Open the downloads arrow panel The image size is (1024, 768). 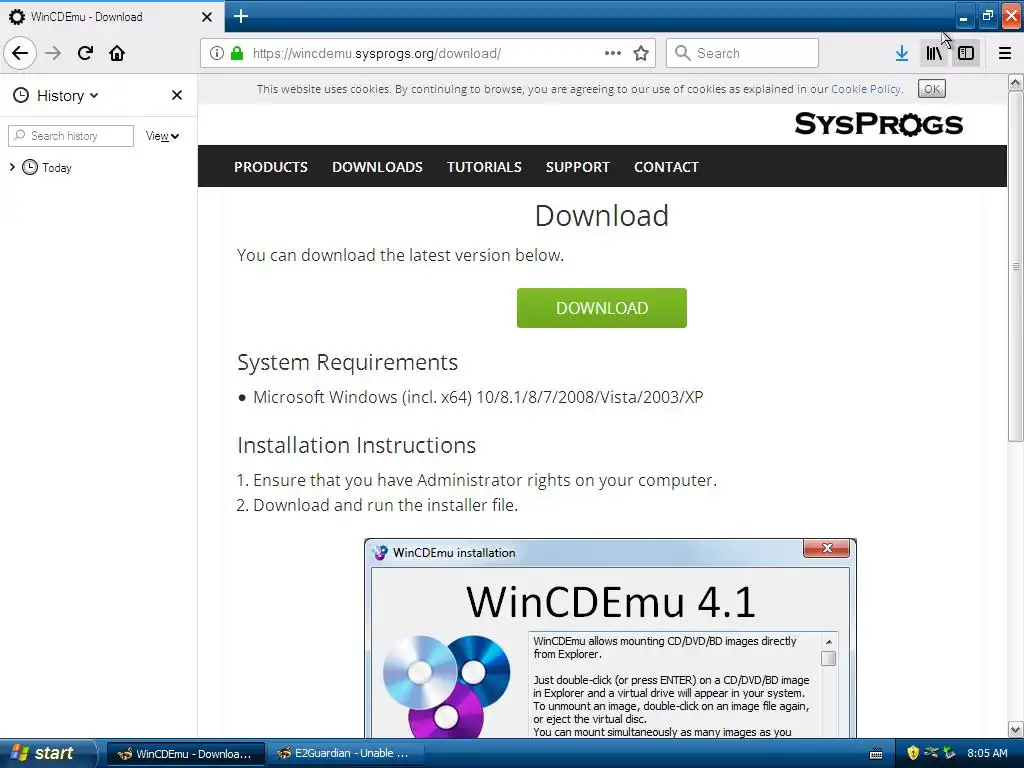pos(902,53)
